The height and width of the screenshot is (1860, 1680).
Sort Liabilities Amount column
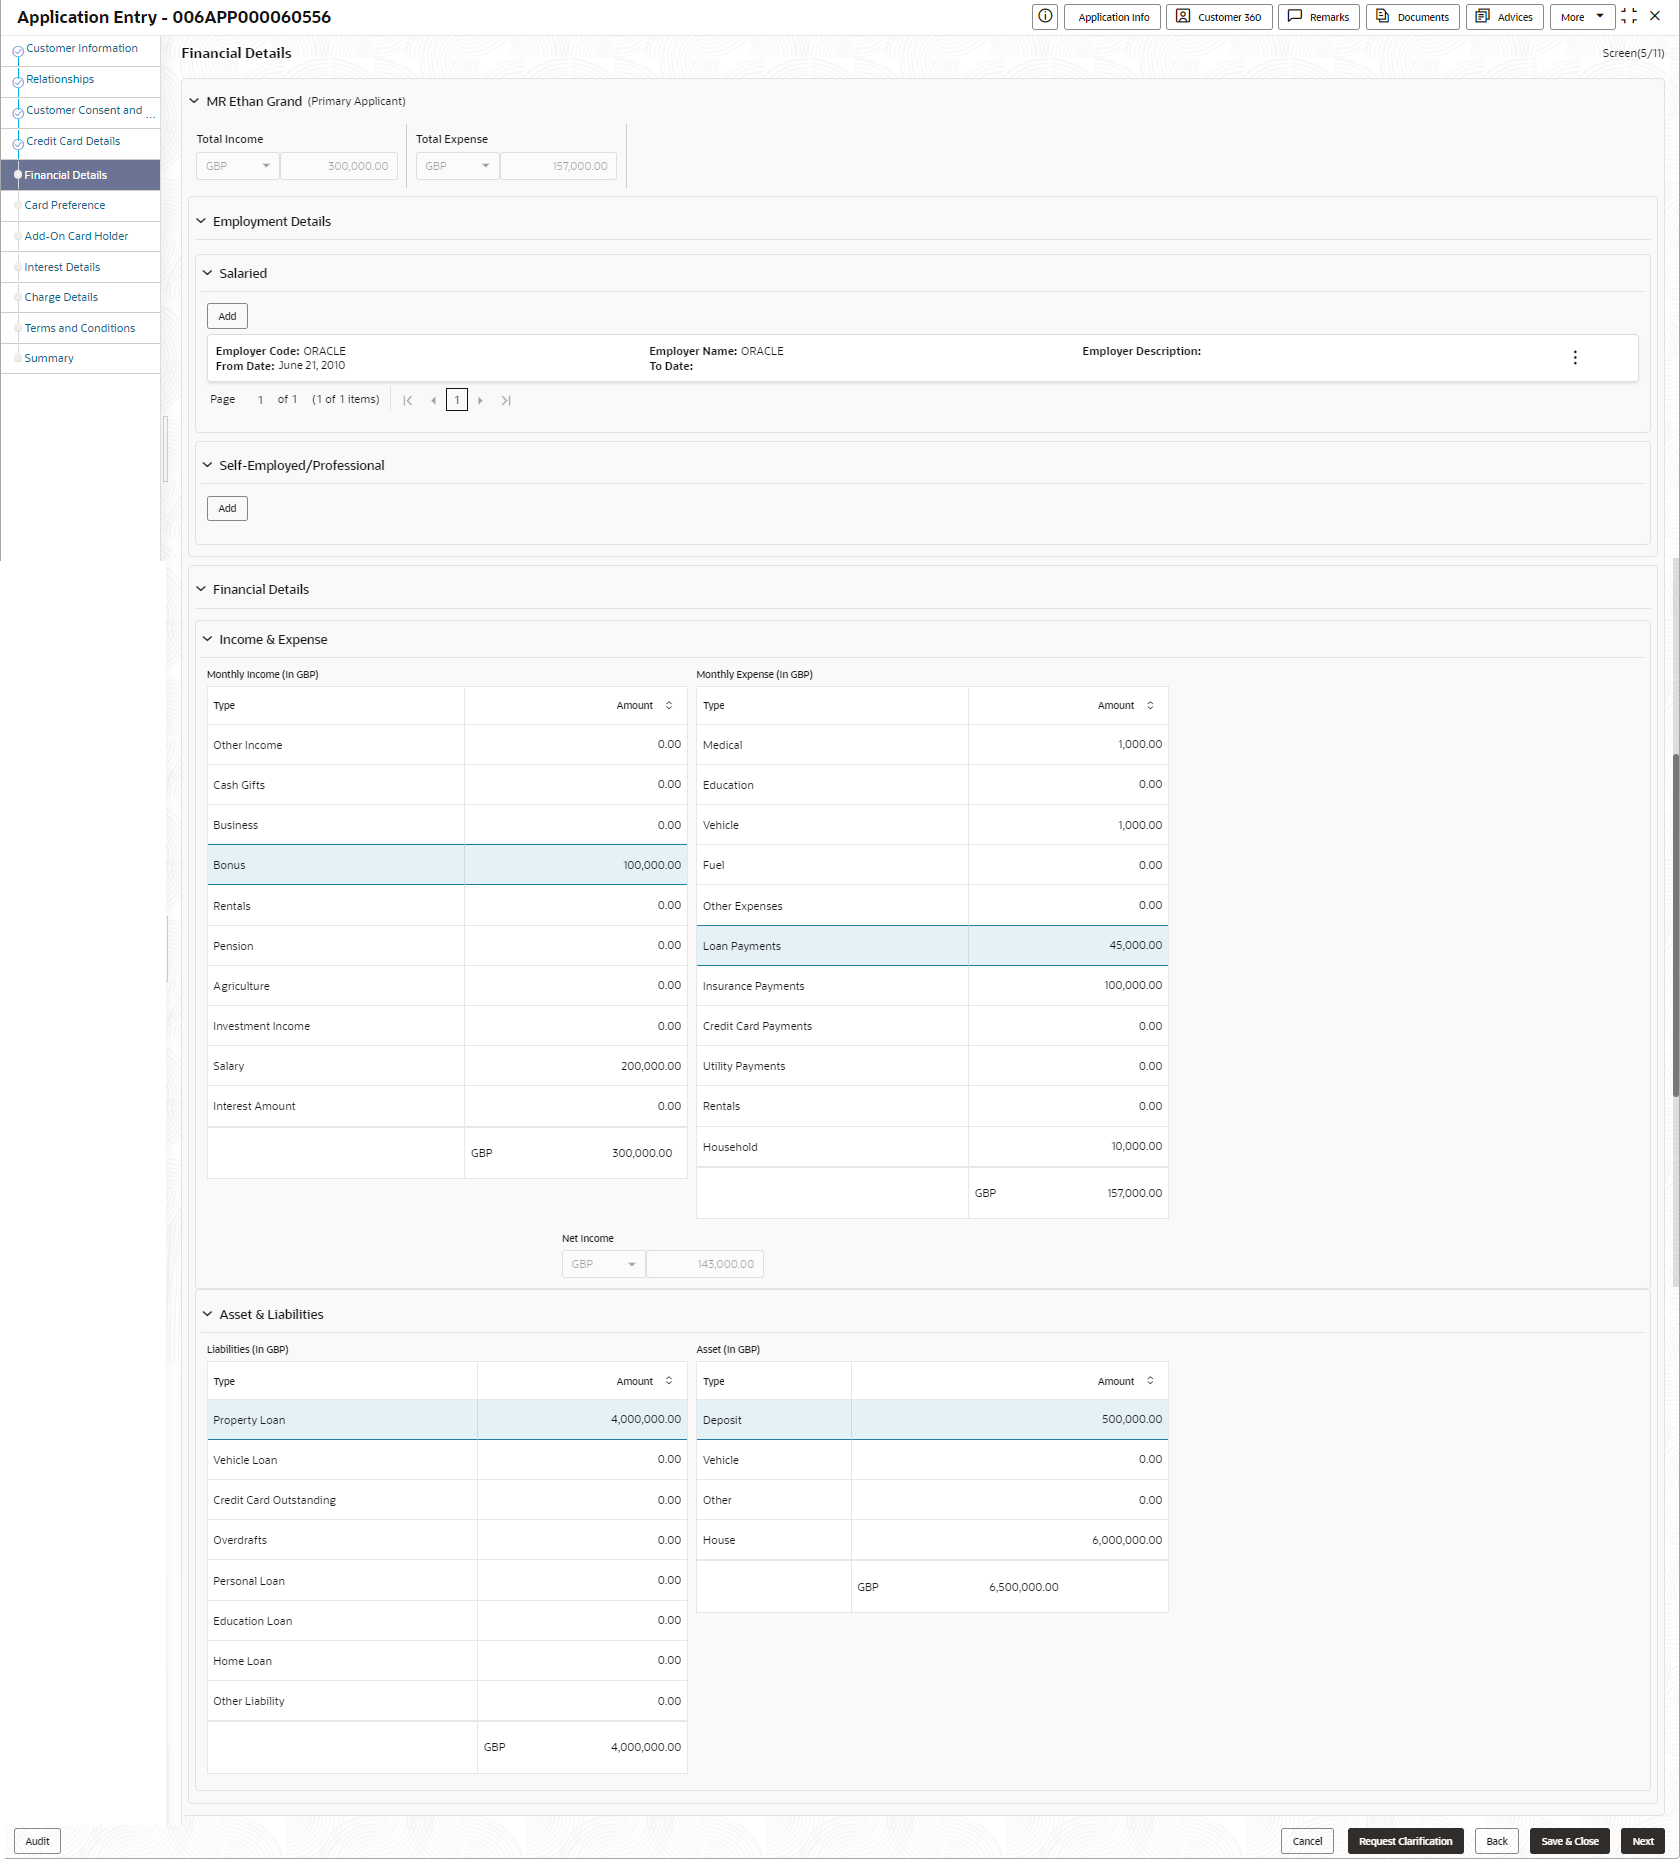pos(669,1381)
